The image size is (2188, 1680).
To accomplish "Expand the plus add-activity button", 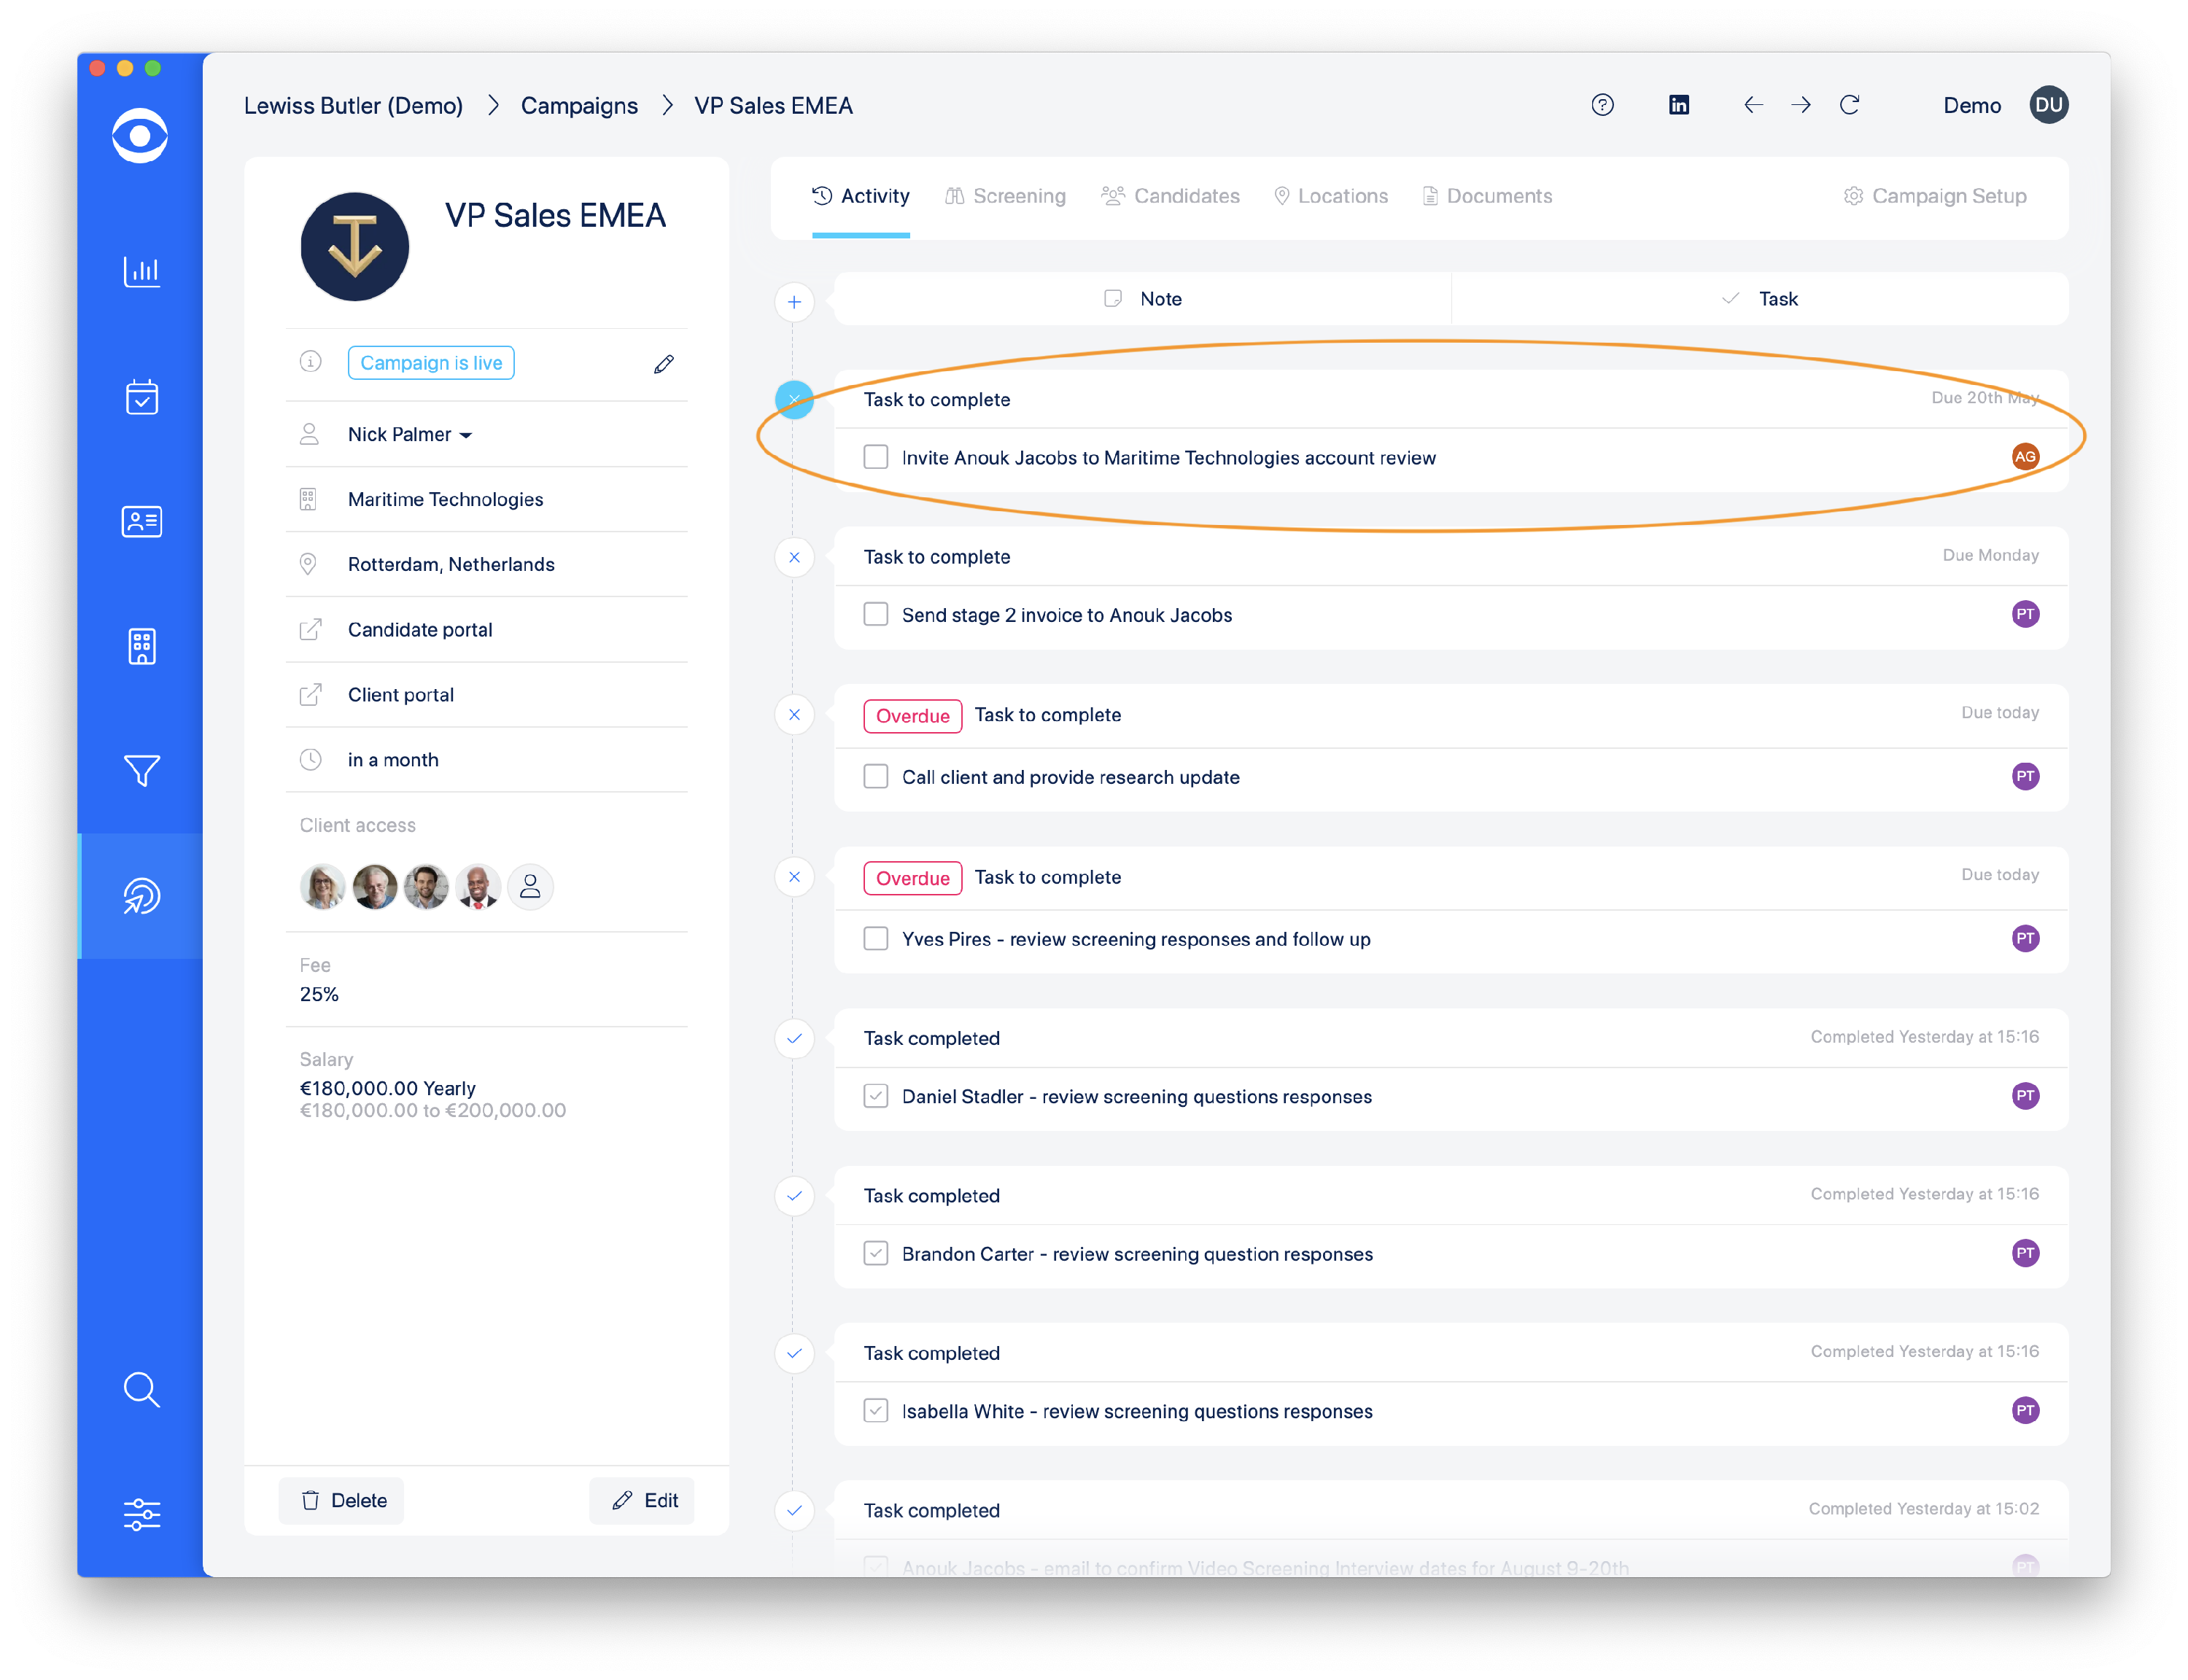I will (794, 302).
